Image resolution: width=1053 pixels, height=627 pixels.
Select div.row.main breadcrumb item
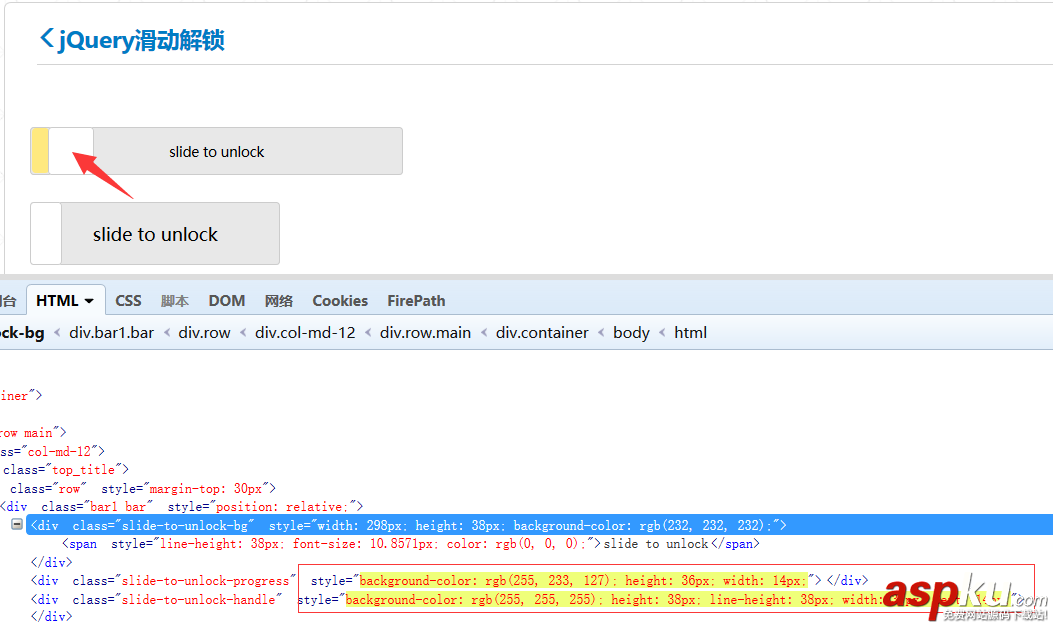click(425, 332)
